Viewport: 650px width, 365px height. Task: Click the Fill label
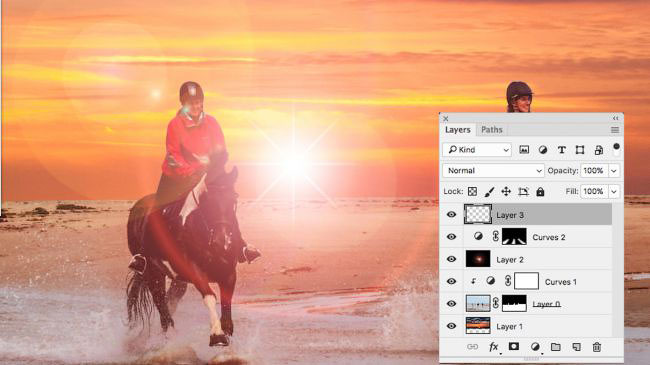(x=572, y=191)
